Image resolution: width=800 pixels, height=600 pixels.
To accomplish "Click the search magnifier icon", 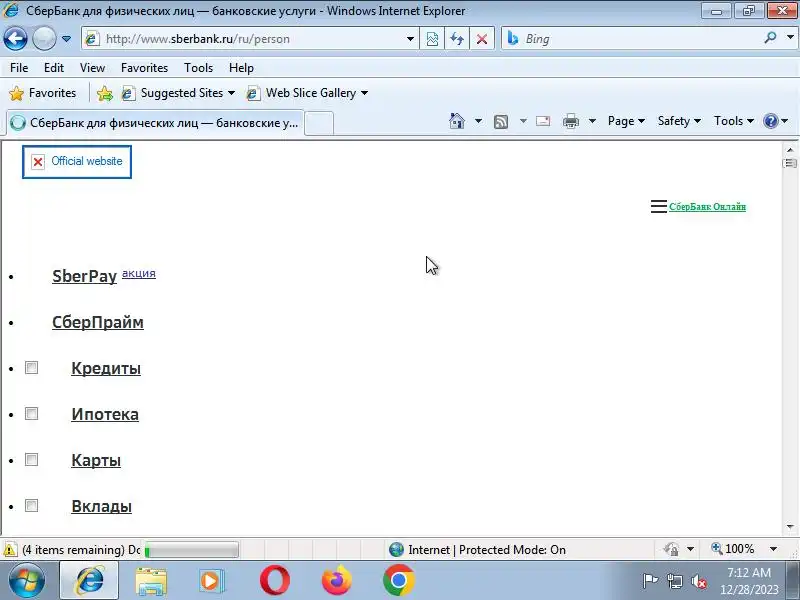I will click(770, 38).
